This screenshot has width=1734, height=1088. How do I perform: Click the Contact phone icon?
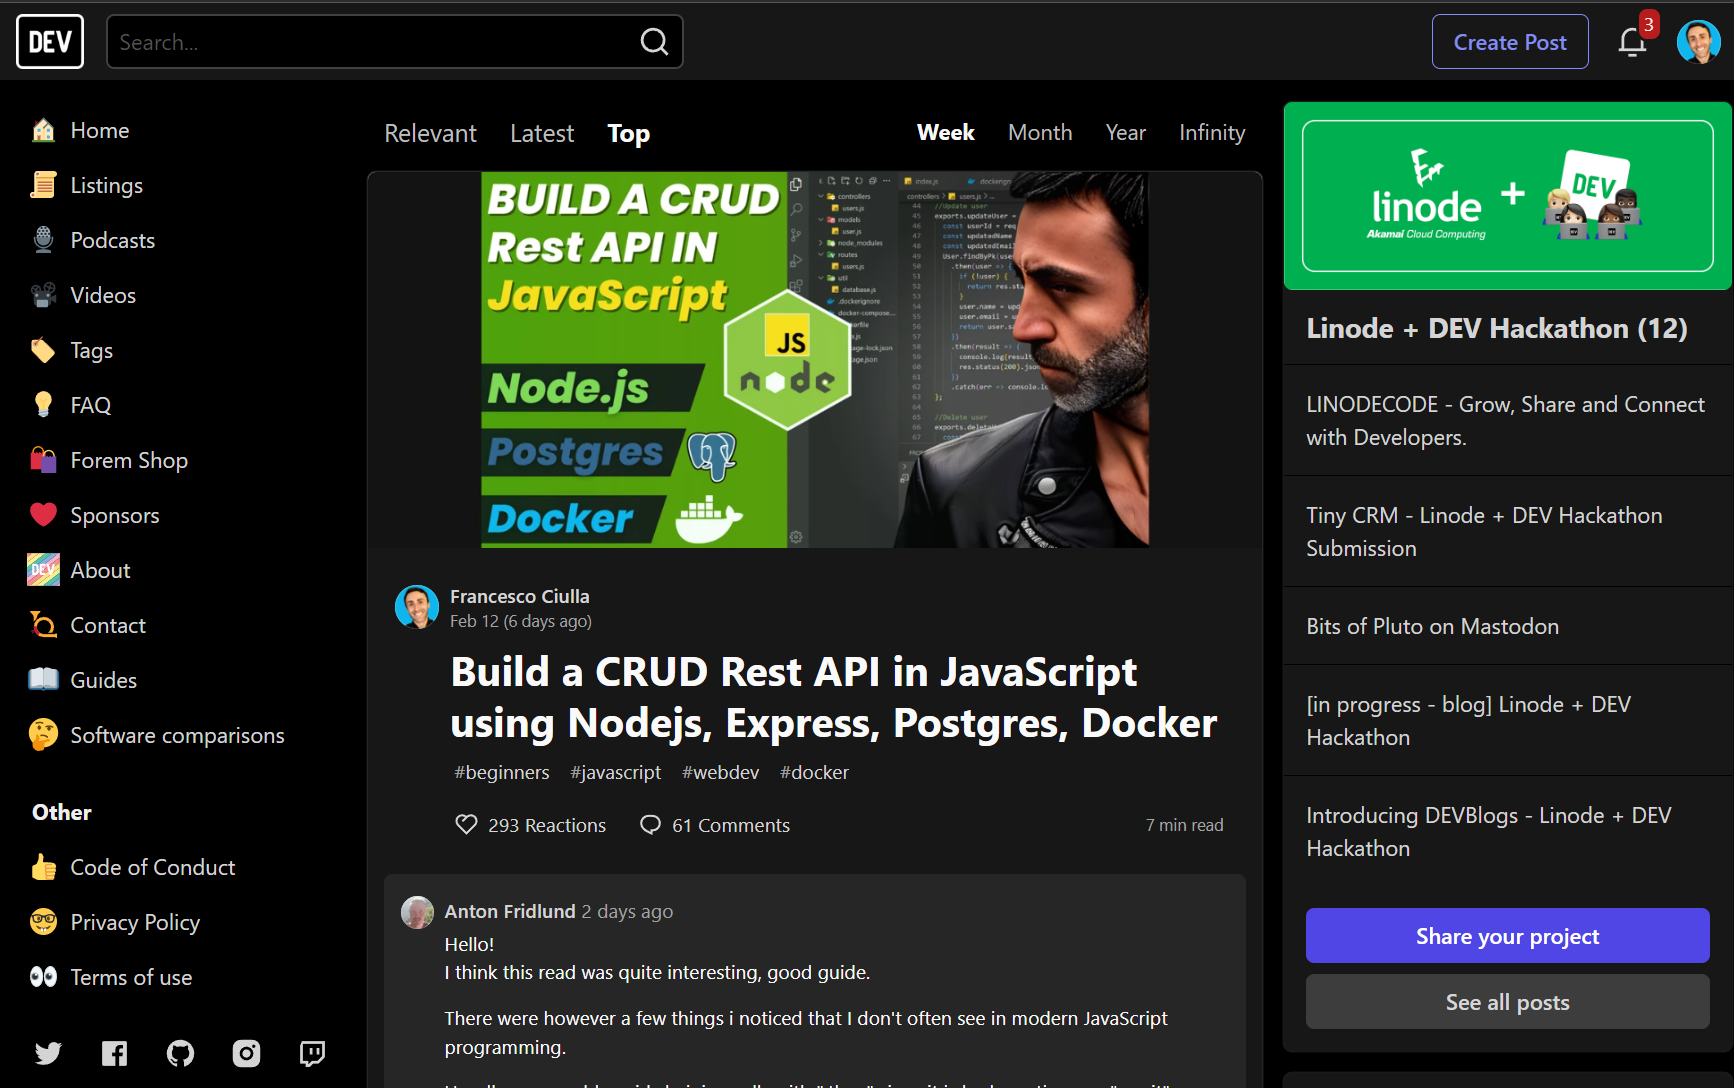point(43,625)
